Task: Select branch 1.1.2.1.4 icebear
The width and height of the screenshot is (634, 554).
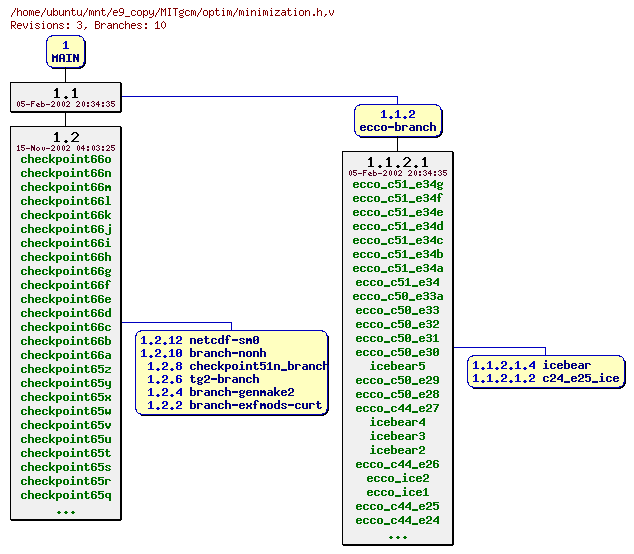Action: point(531,365)
